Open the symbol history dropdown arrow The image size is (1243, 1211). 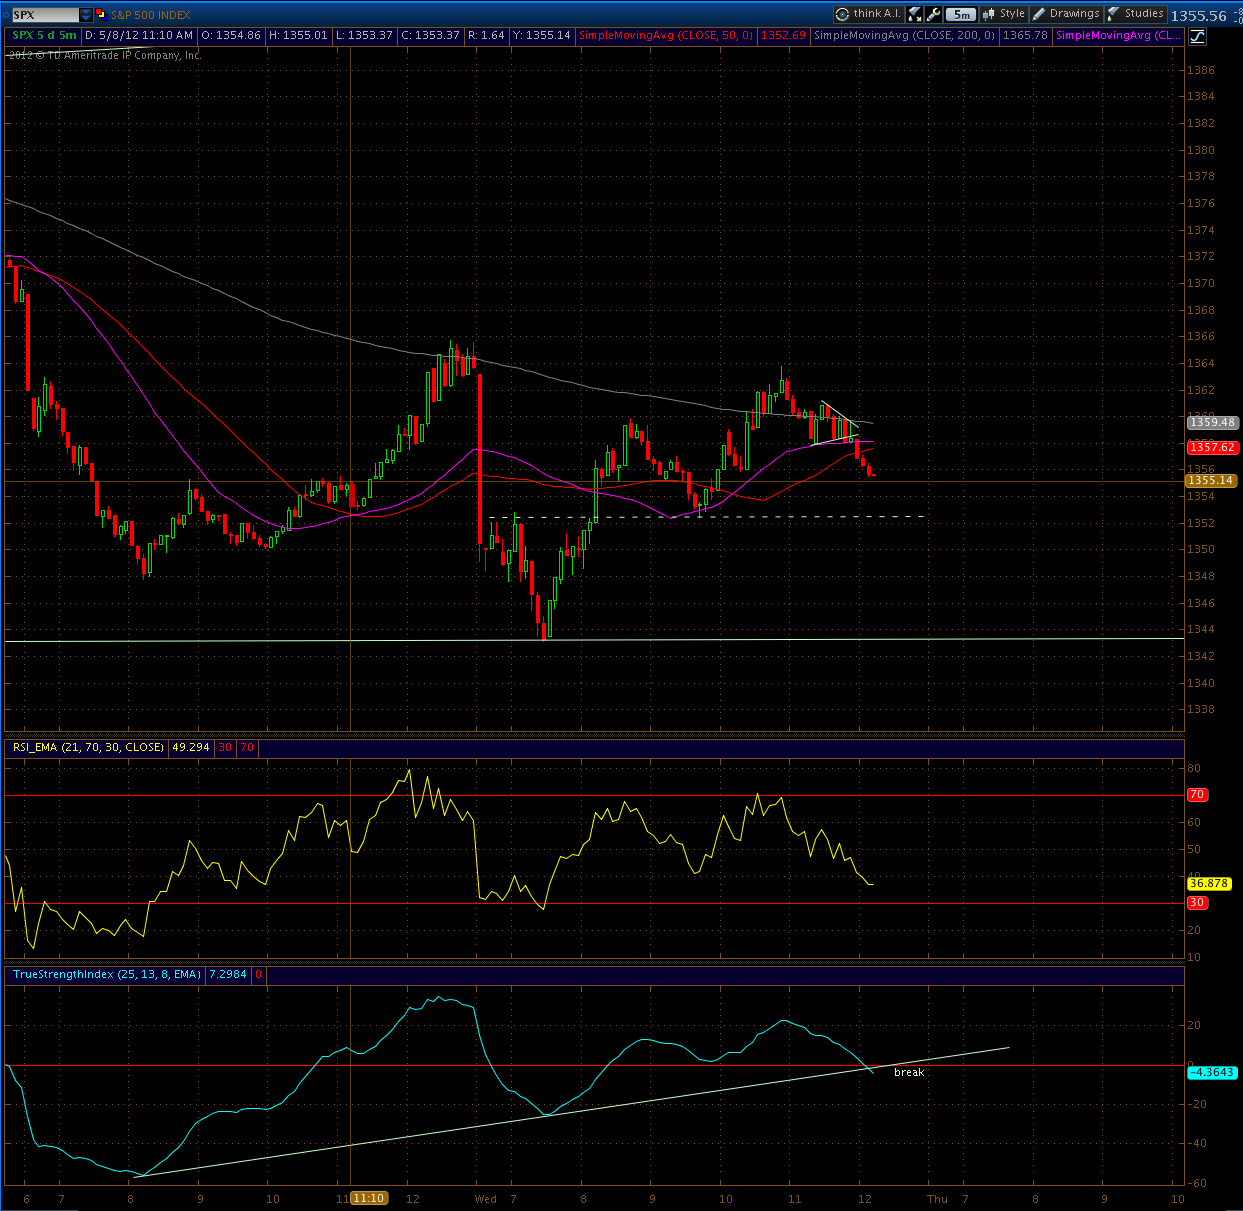click(x=86, y=15)
